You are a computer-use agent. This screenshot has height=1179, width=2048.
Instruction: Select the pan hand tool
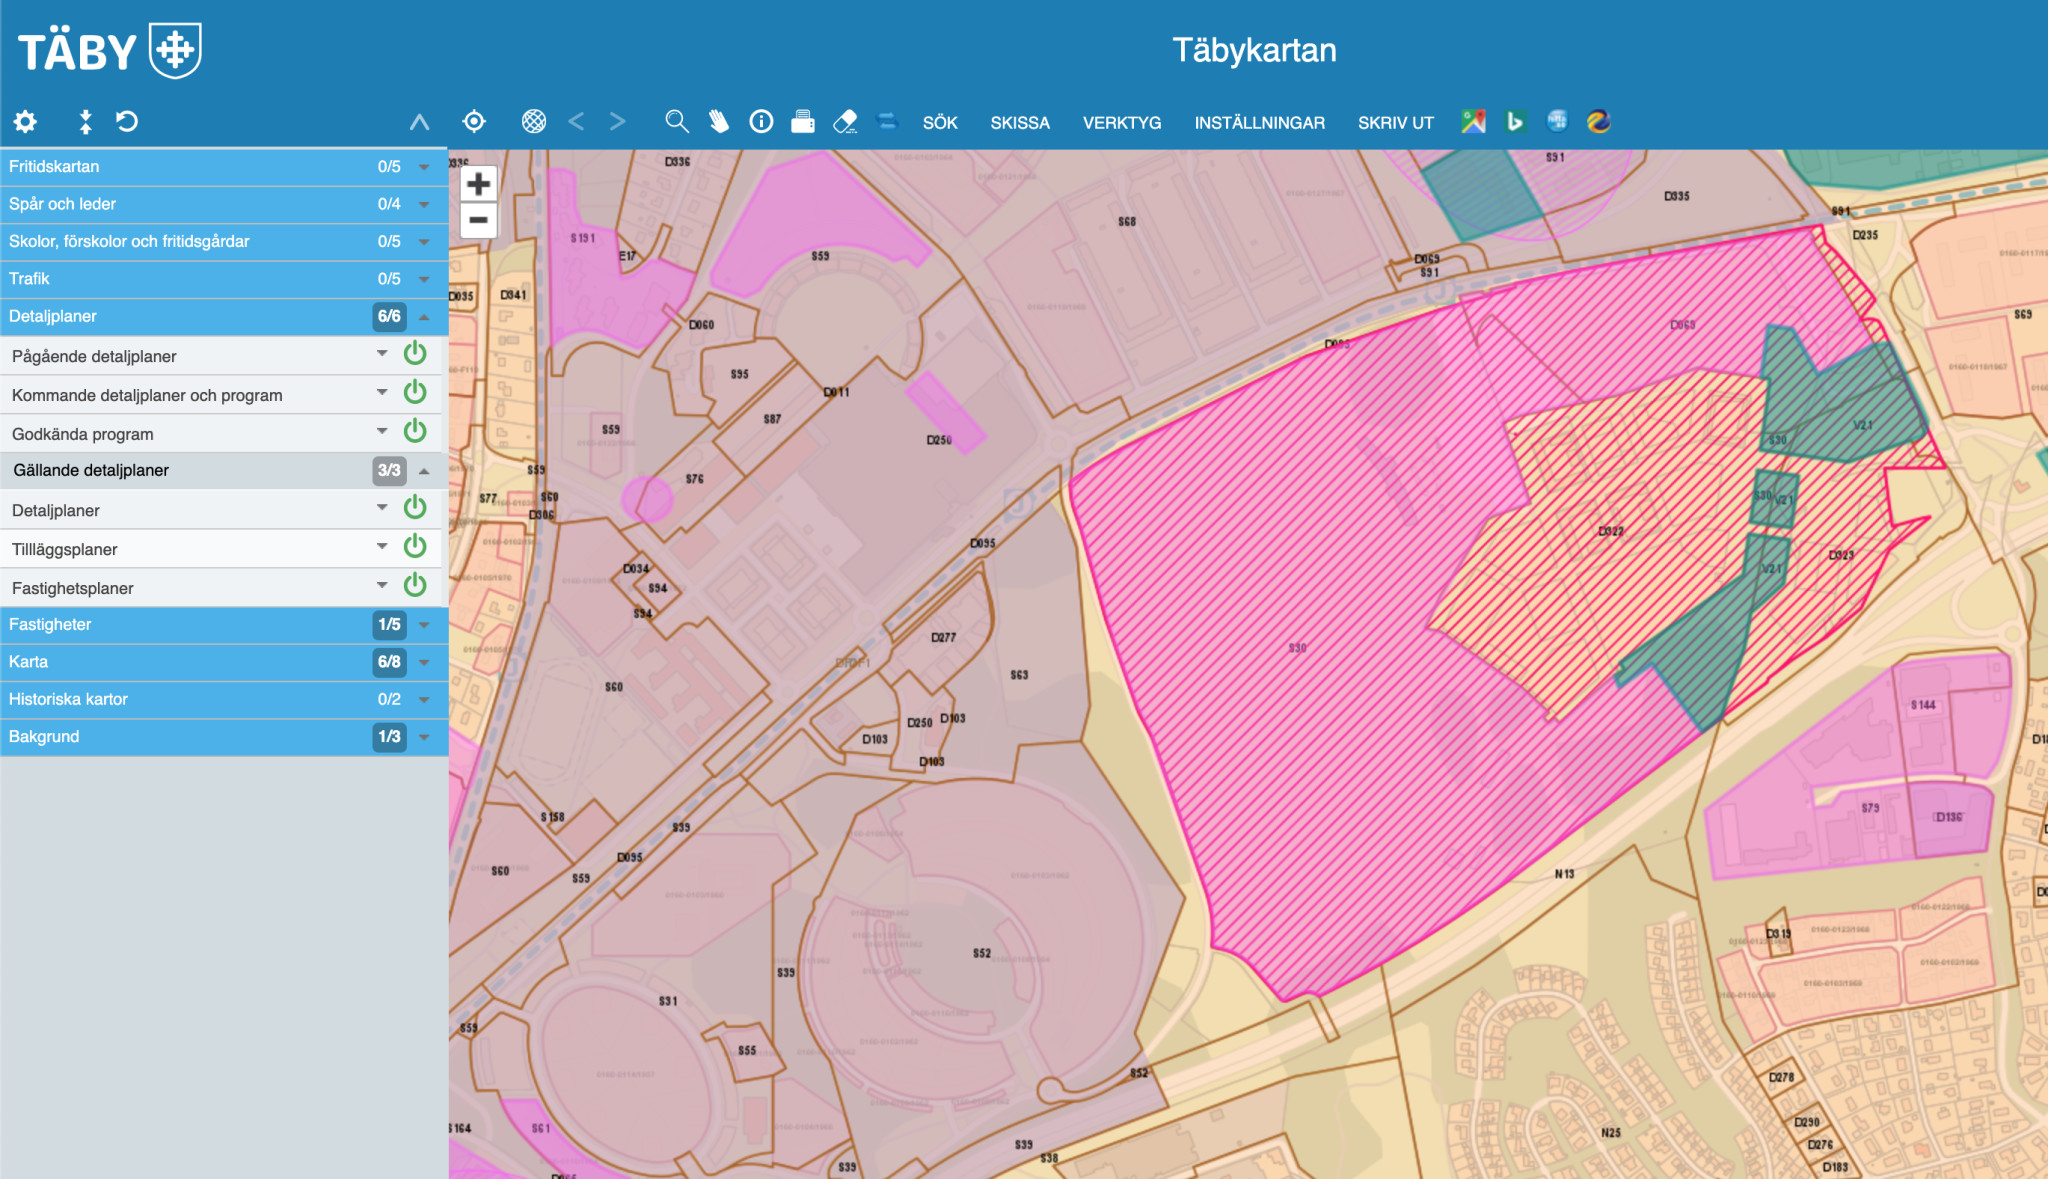tap(719, 122)
